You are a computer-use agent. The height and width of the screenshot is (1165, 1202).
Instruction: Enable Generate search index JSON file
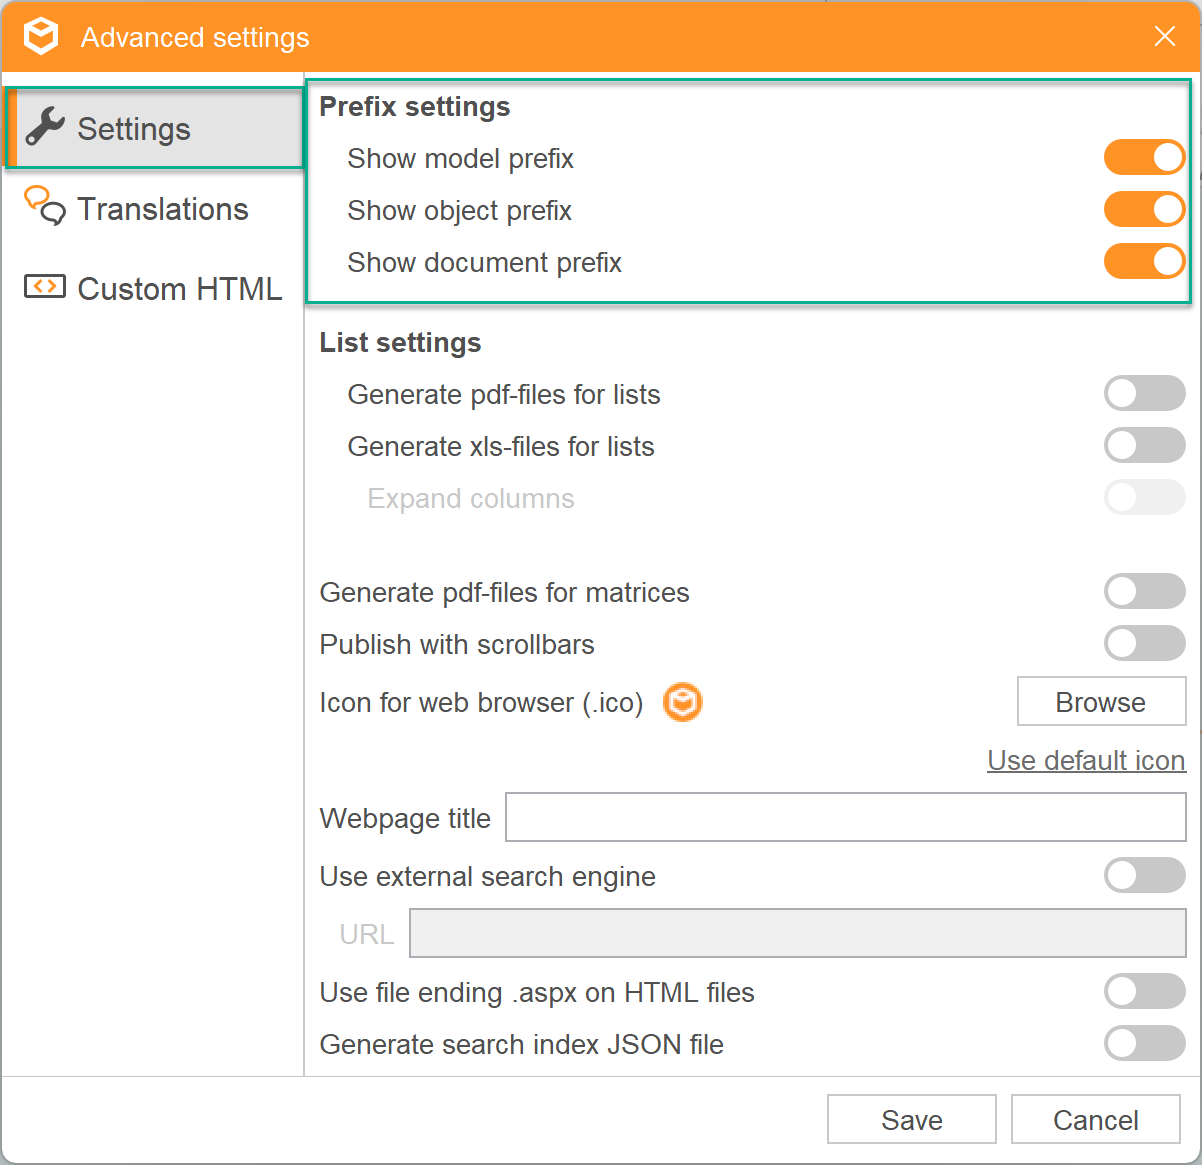1144,1043
